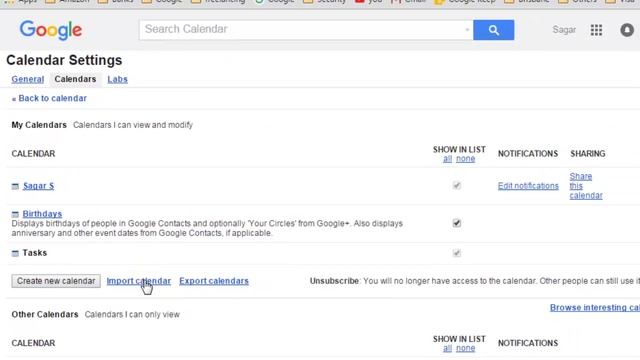This screenshot has height=360, width=640.
Task: Select the Calendars tab
Action: tap(75, 79)
